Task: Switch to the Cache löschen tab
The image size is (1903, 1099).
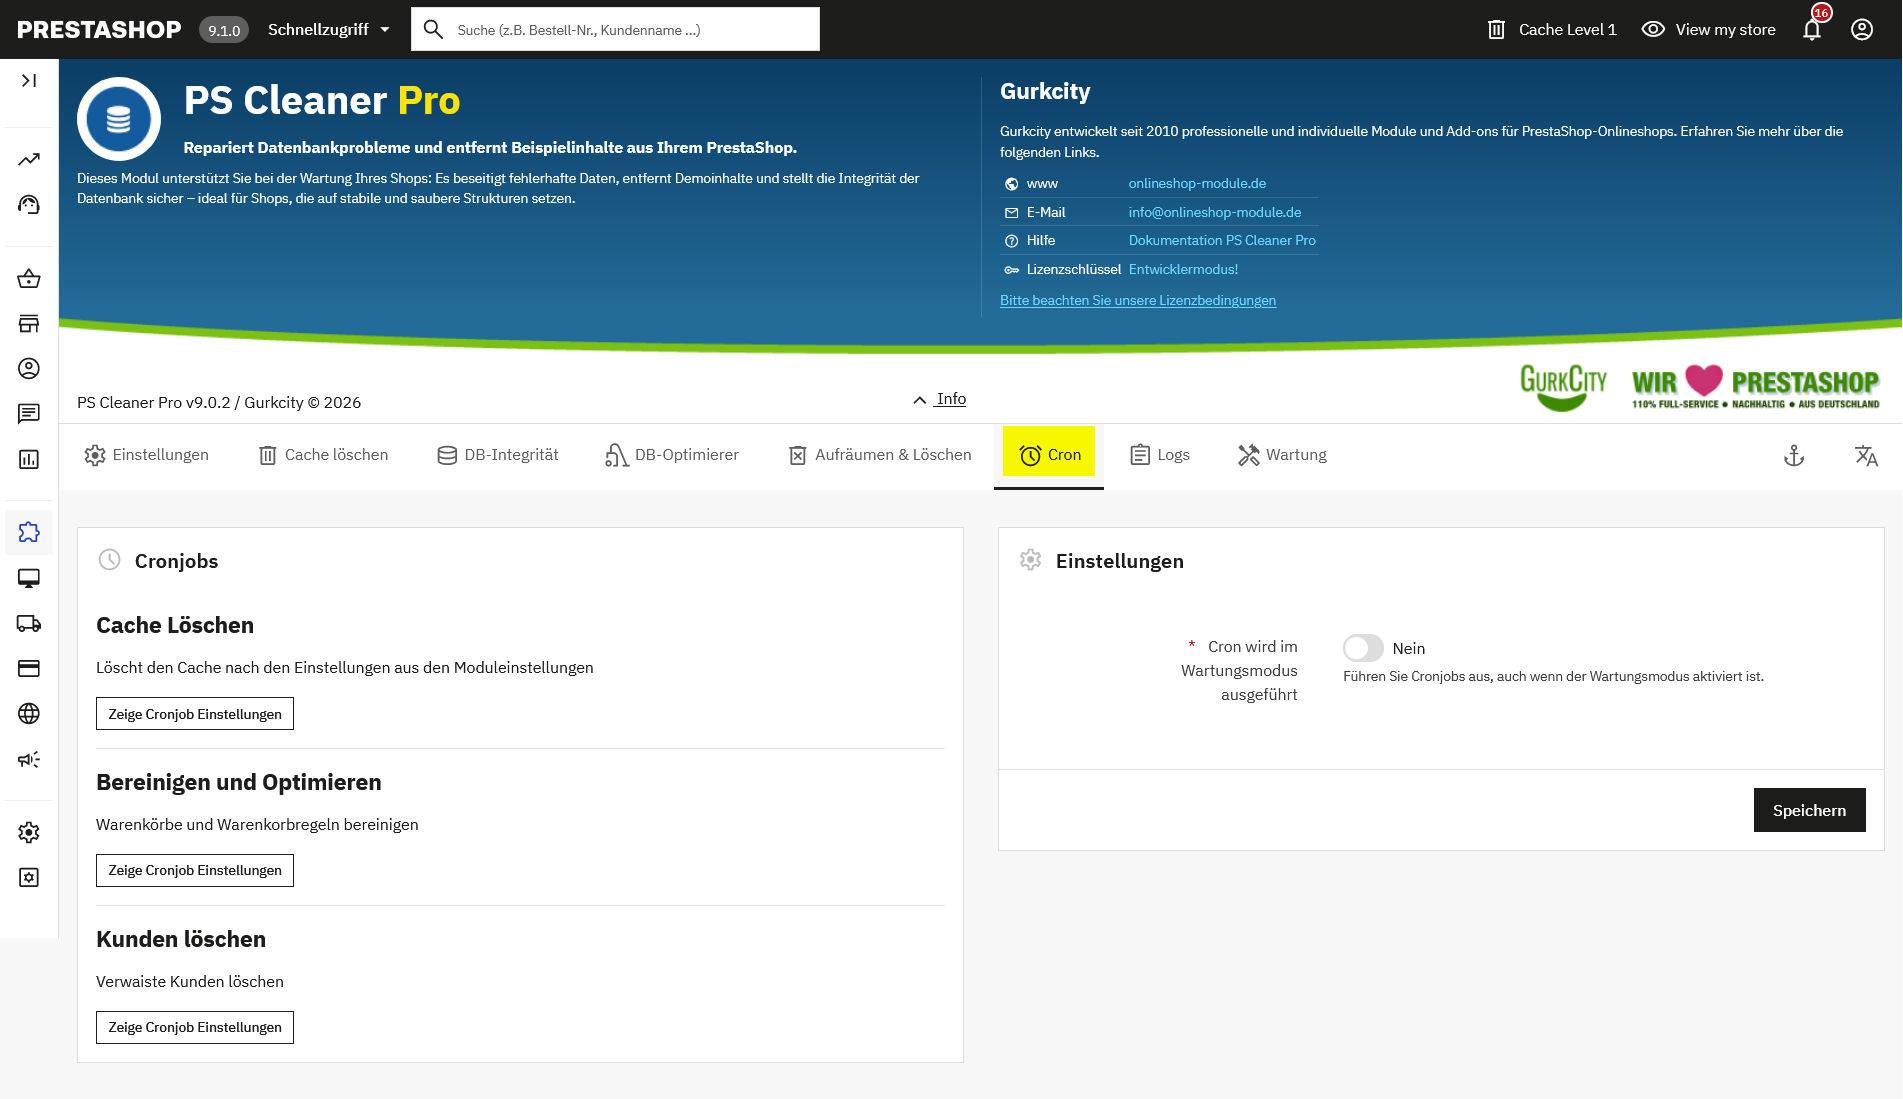Action: [x=323, y=455]
